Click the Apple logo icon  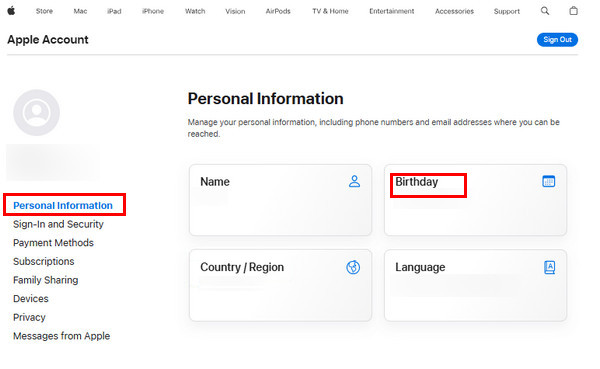tap(11, 11)
